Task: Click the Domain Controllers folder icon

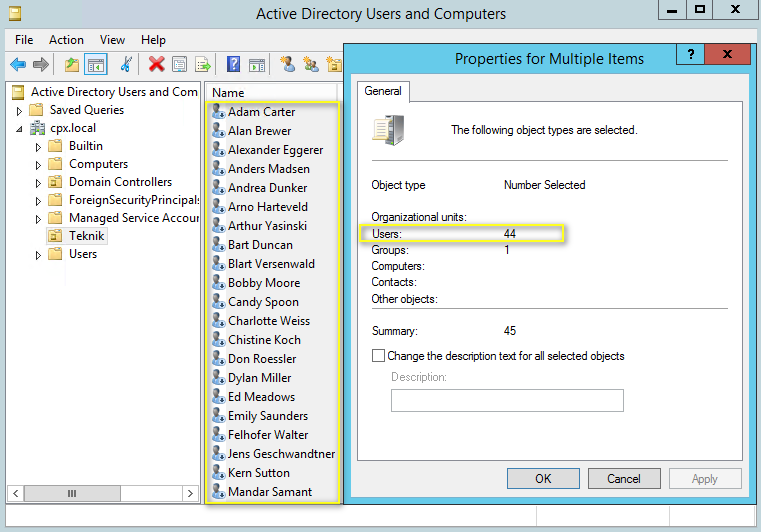Action: (55, 182)
